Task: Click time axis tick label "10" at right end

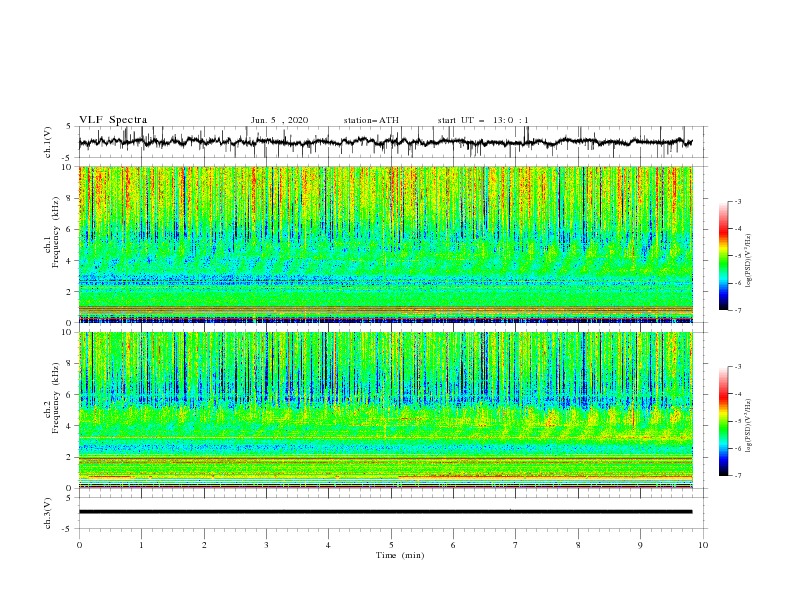Action: pos(703,545)
